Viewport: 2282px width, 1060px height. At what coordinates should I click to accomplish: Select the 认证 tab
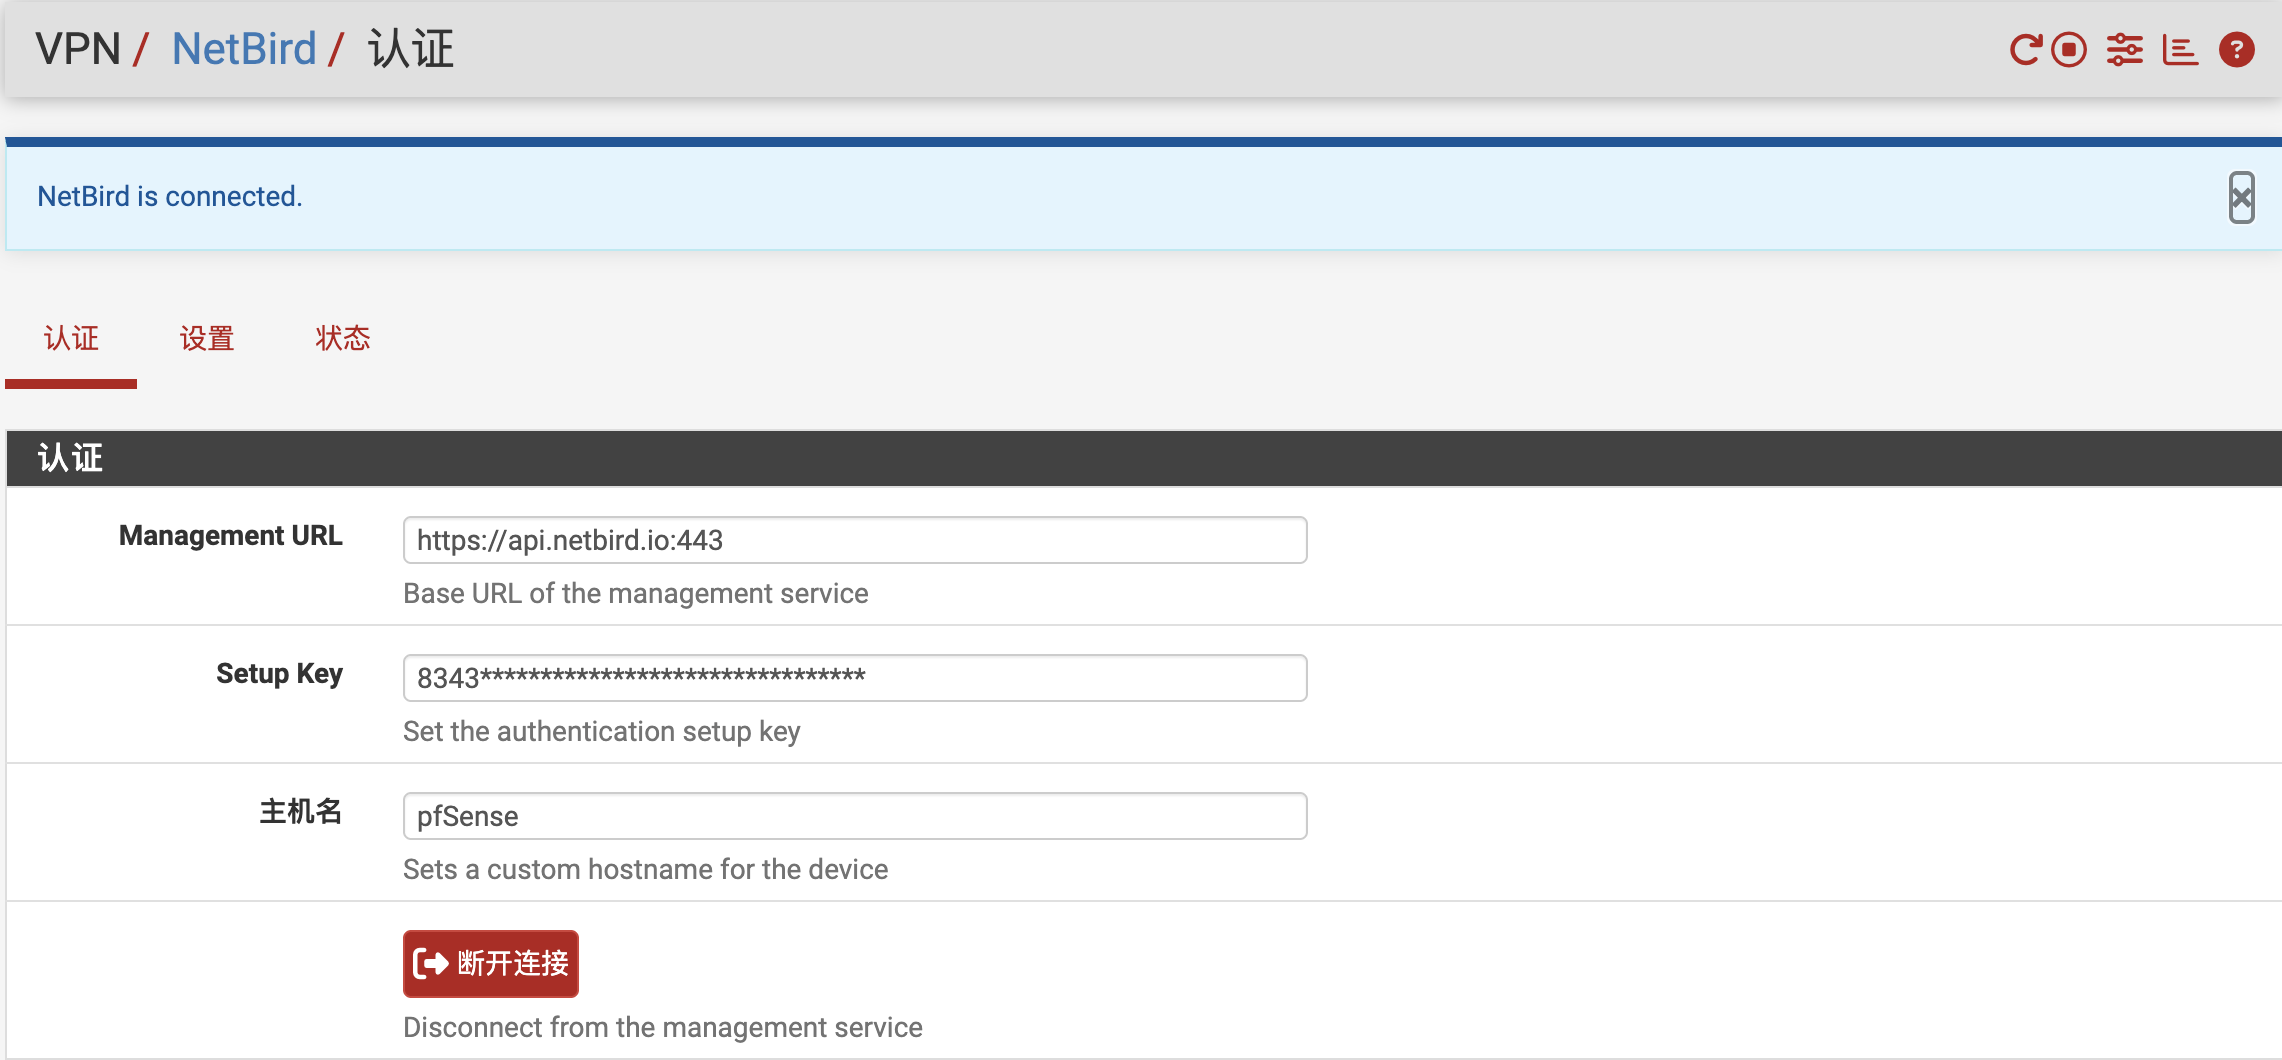(x=71, y=338)
